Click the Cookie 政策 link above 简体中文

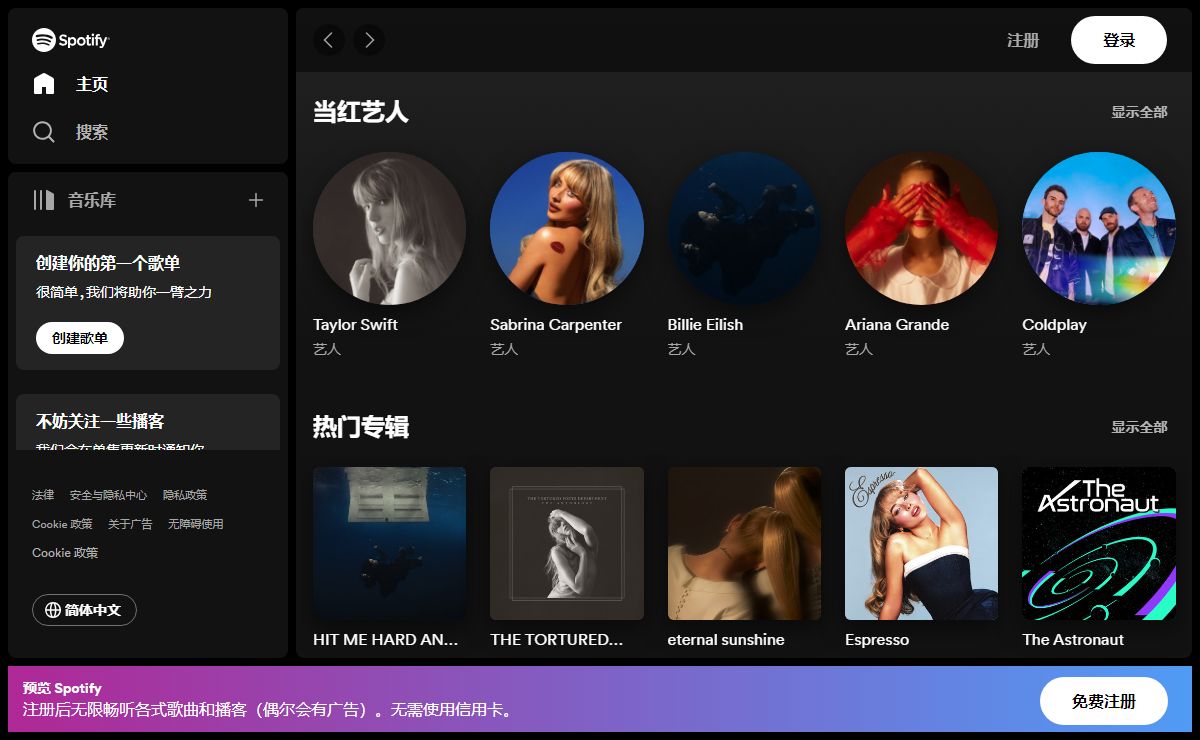tap(65, 553)
